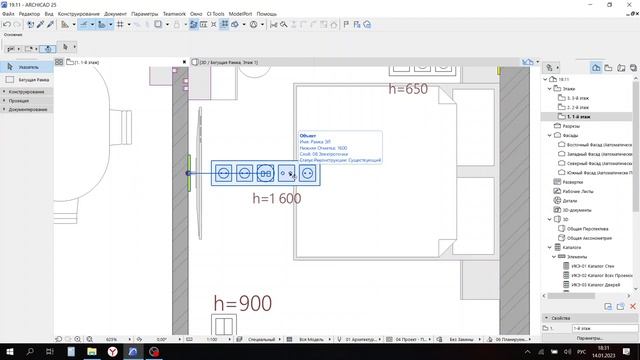Screen dimensions: 640x360
Task: Open the 3D view dropdown arrow
Action: 244,24
